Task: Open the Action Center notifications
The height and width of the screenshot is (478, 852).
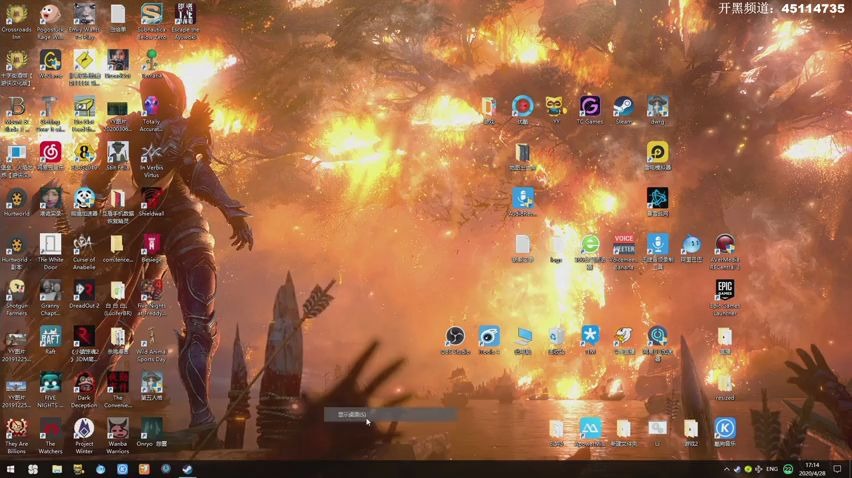Action: coord(837,469)
